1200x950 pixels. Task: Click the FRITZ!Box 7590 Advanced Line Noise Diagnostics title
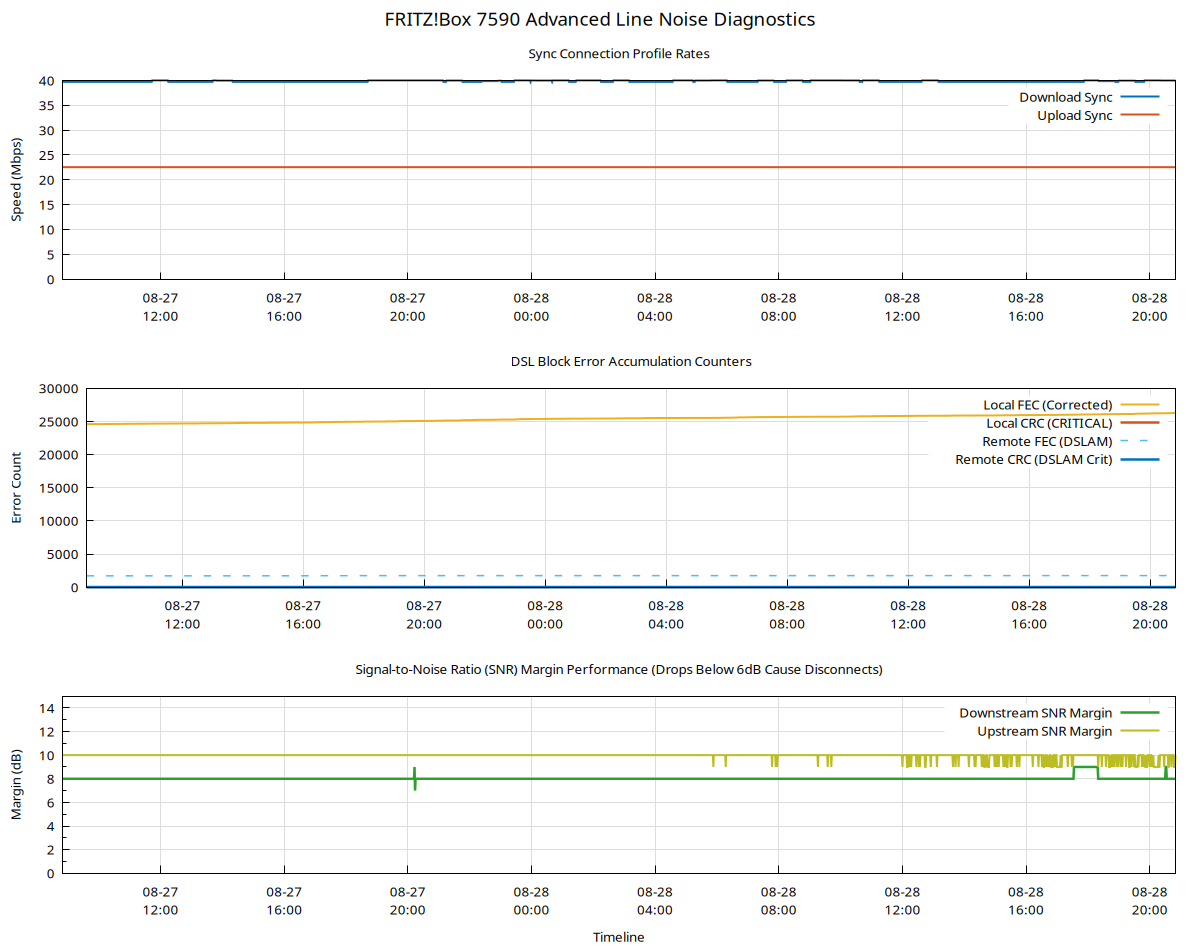600,19
